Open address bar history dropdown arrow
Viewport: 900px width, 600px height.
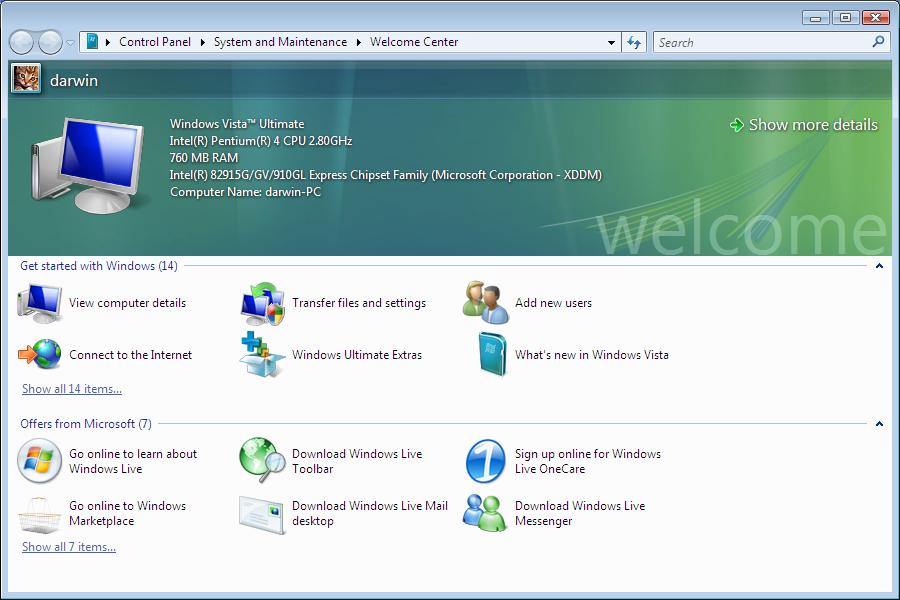pyautogui.click(x=612, y=43)
